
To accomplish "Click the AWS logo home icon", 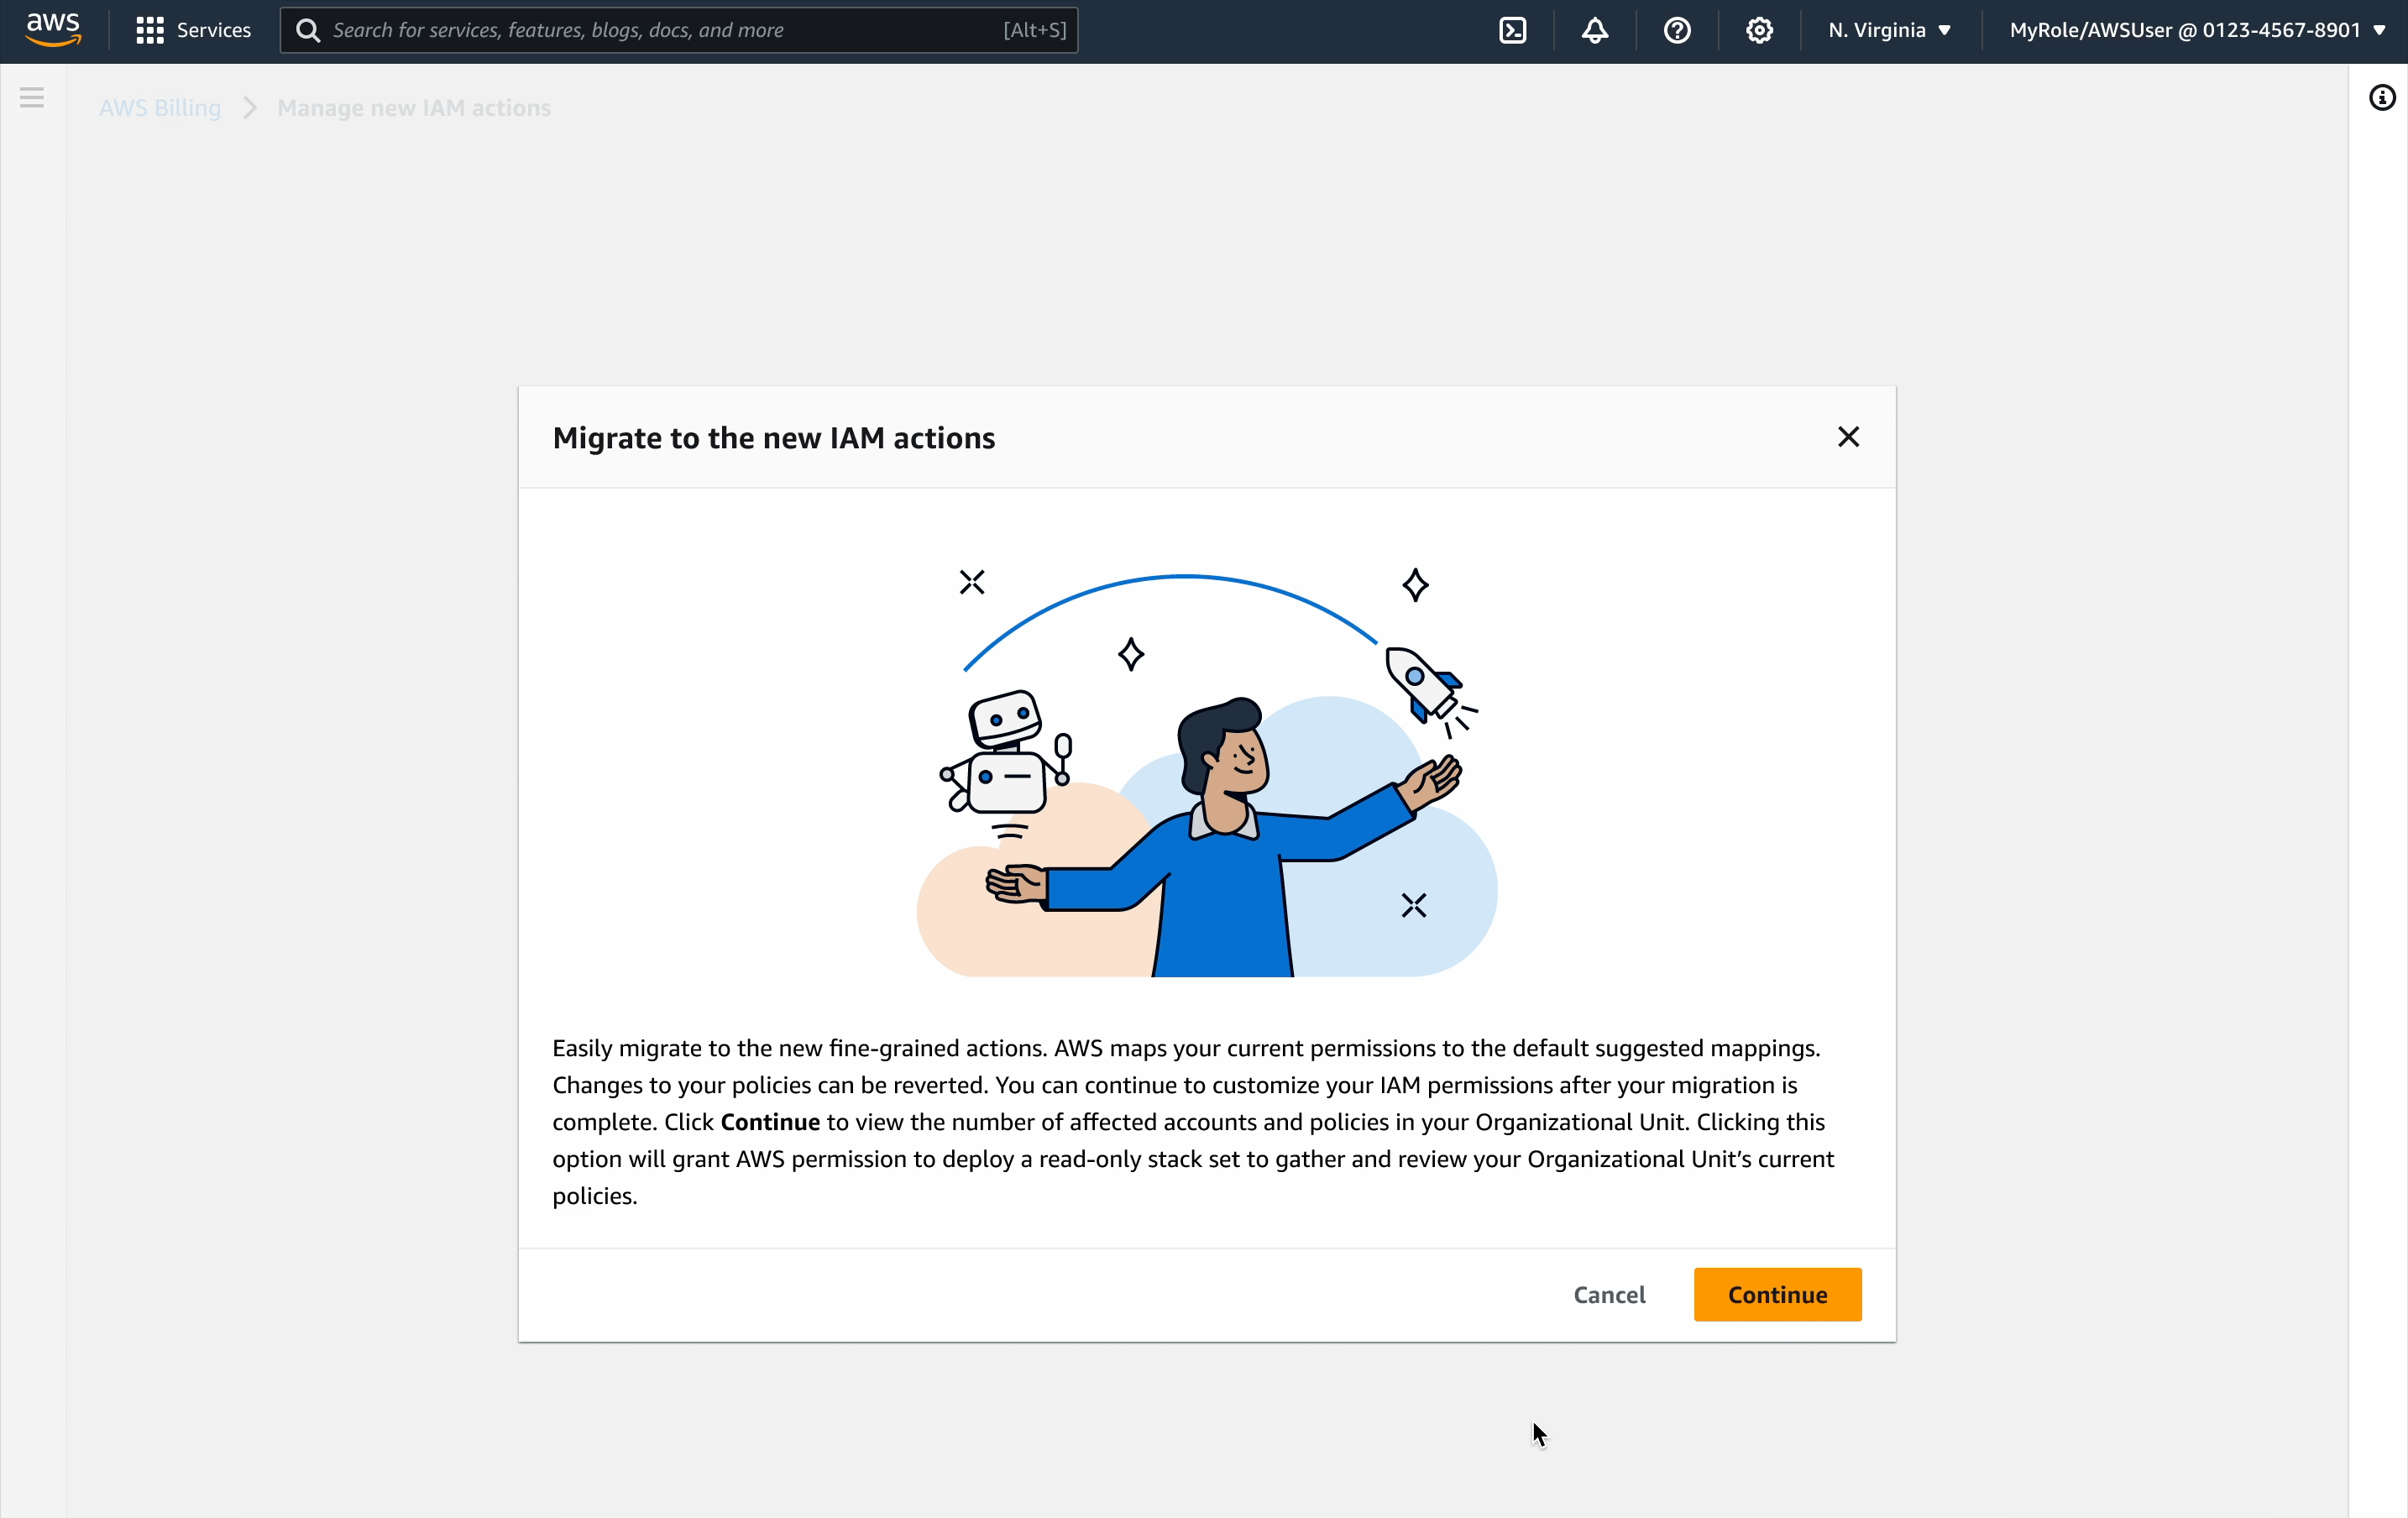I will point(53,30).
